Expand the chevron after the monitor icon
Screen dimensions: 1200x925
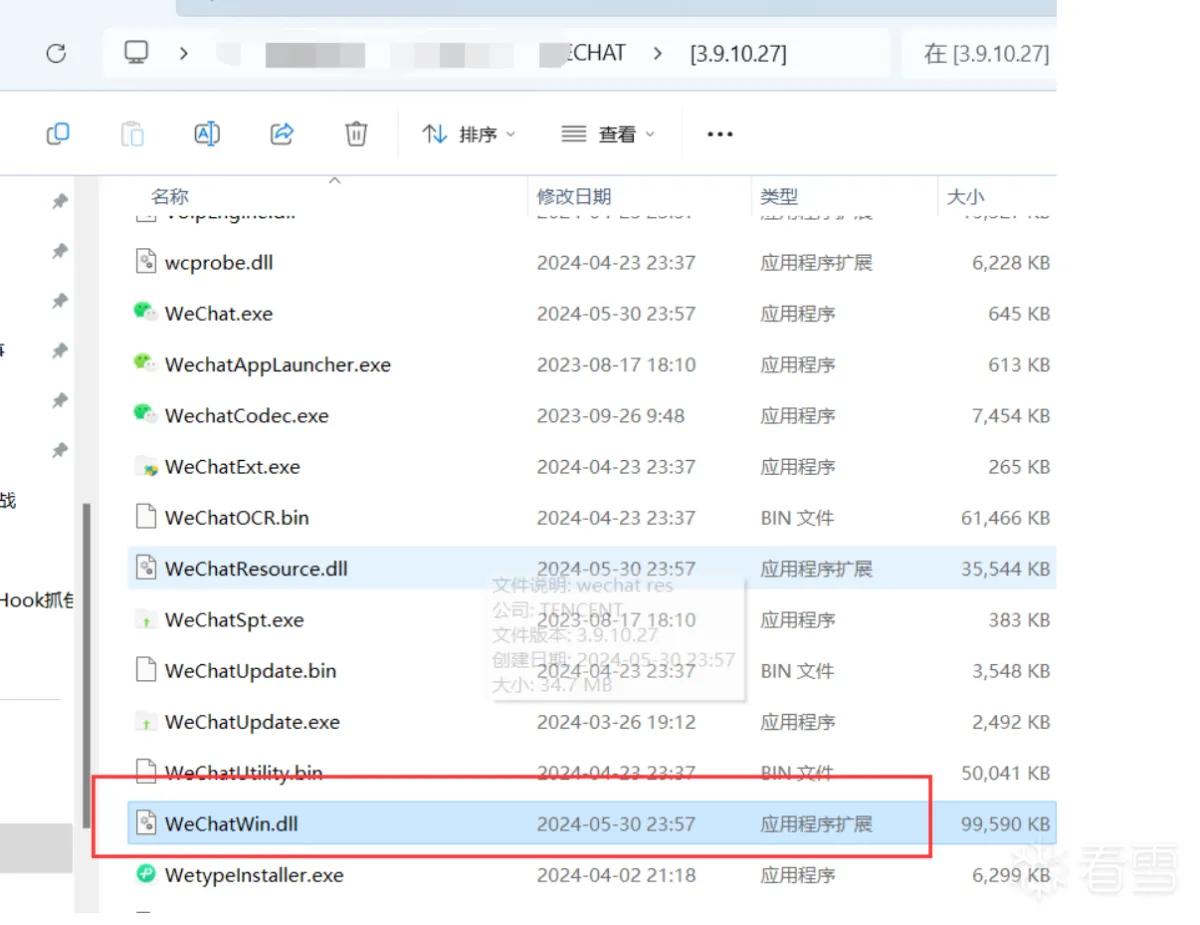point(183,54)
